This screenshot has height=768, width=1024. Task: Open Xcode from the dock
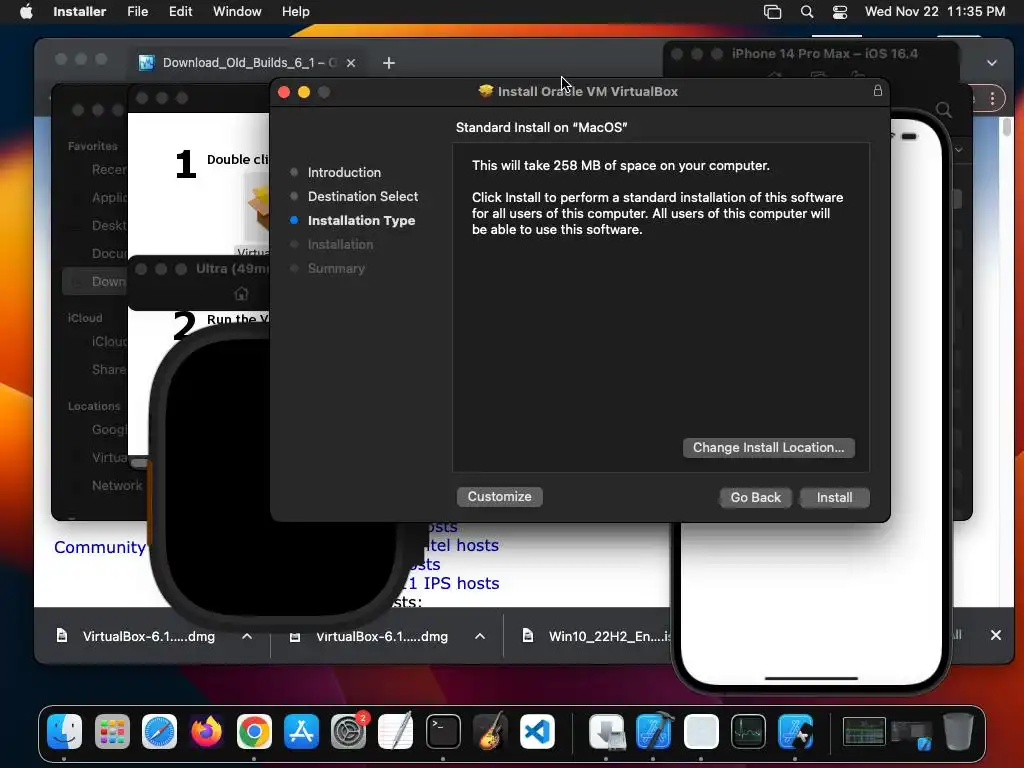pyautogui.click(x=654, y=731)
